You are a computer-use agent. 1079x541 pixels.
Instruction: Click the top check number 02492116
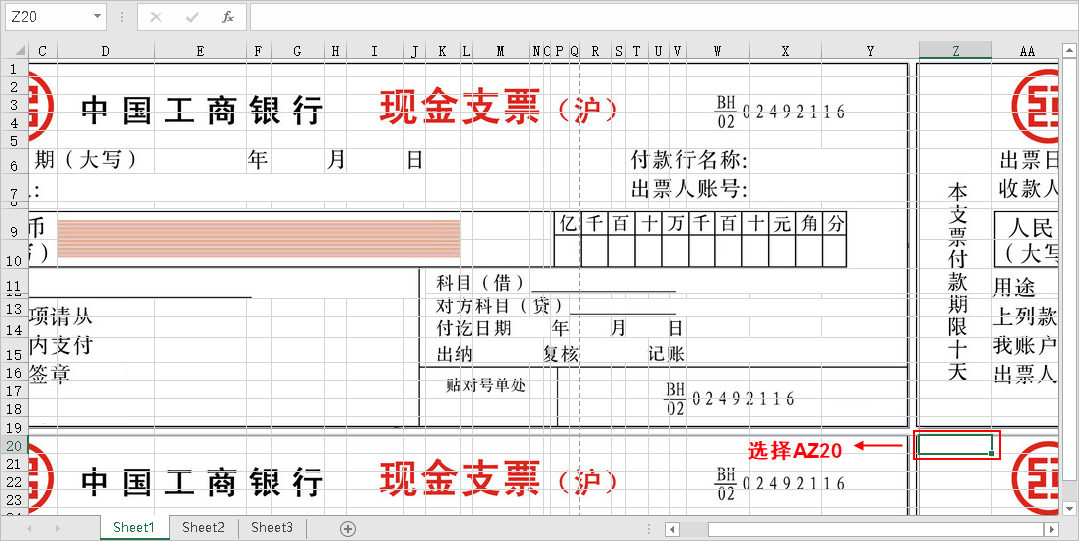coord(793,112)
